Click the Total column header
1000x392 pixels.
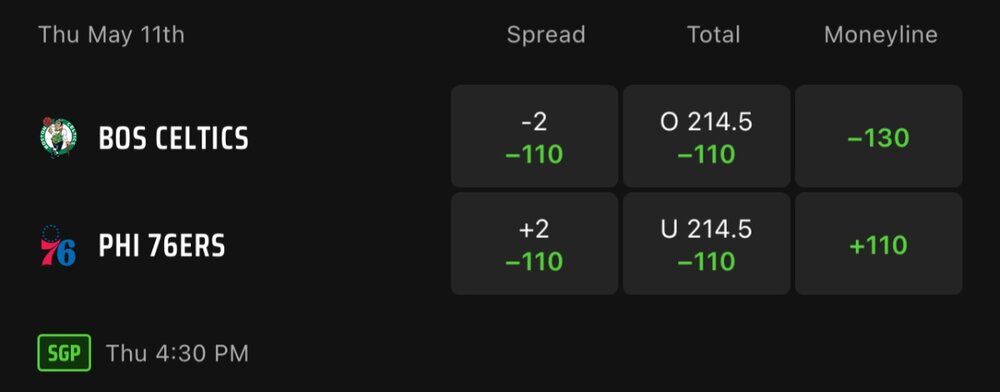714,34
